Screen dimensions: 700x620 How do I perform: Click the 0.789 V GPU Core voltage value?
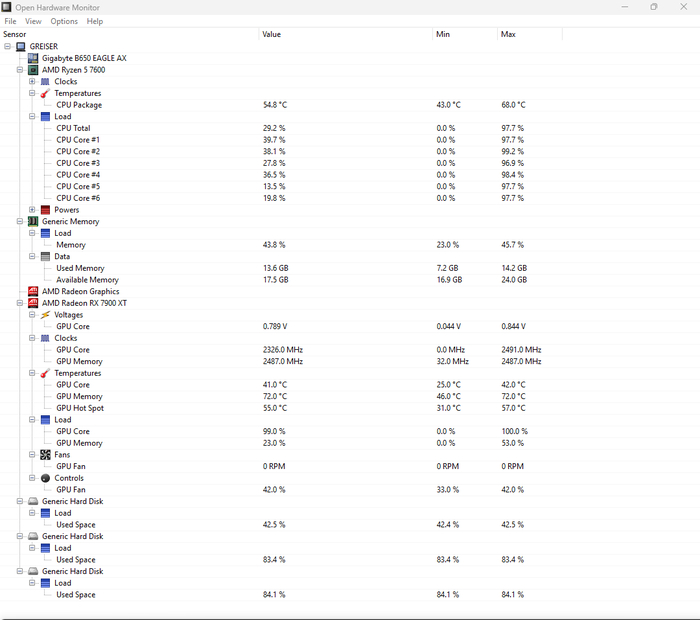pyautogui.click(x=275, y=327)
